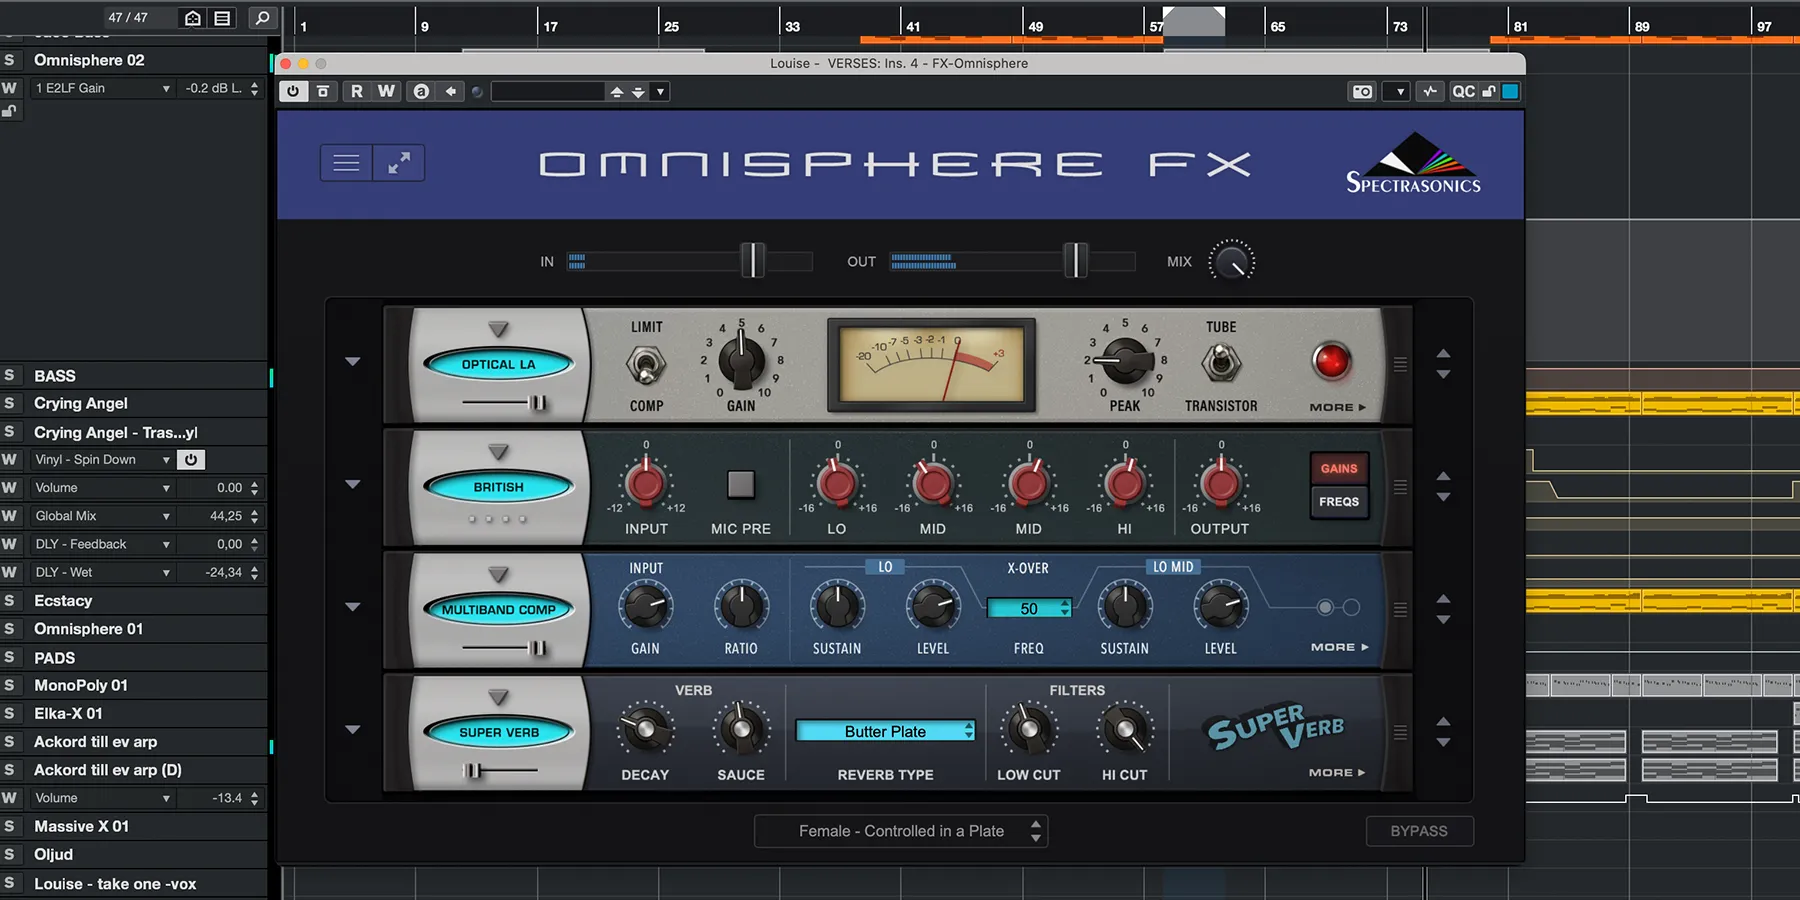Select the FREQS tab on British EQ
Screen dimensions: 1800x900
tap(1338, 502)
